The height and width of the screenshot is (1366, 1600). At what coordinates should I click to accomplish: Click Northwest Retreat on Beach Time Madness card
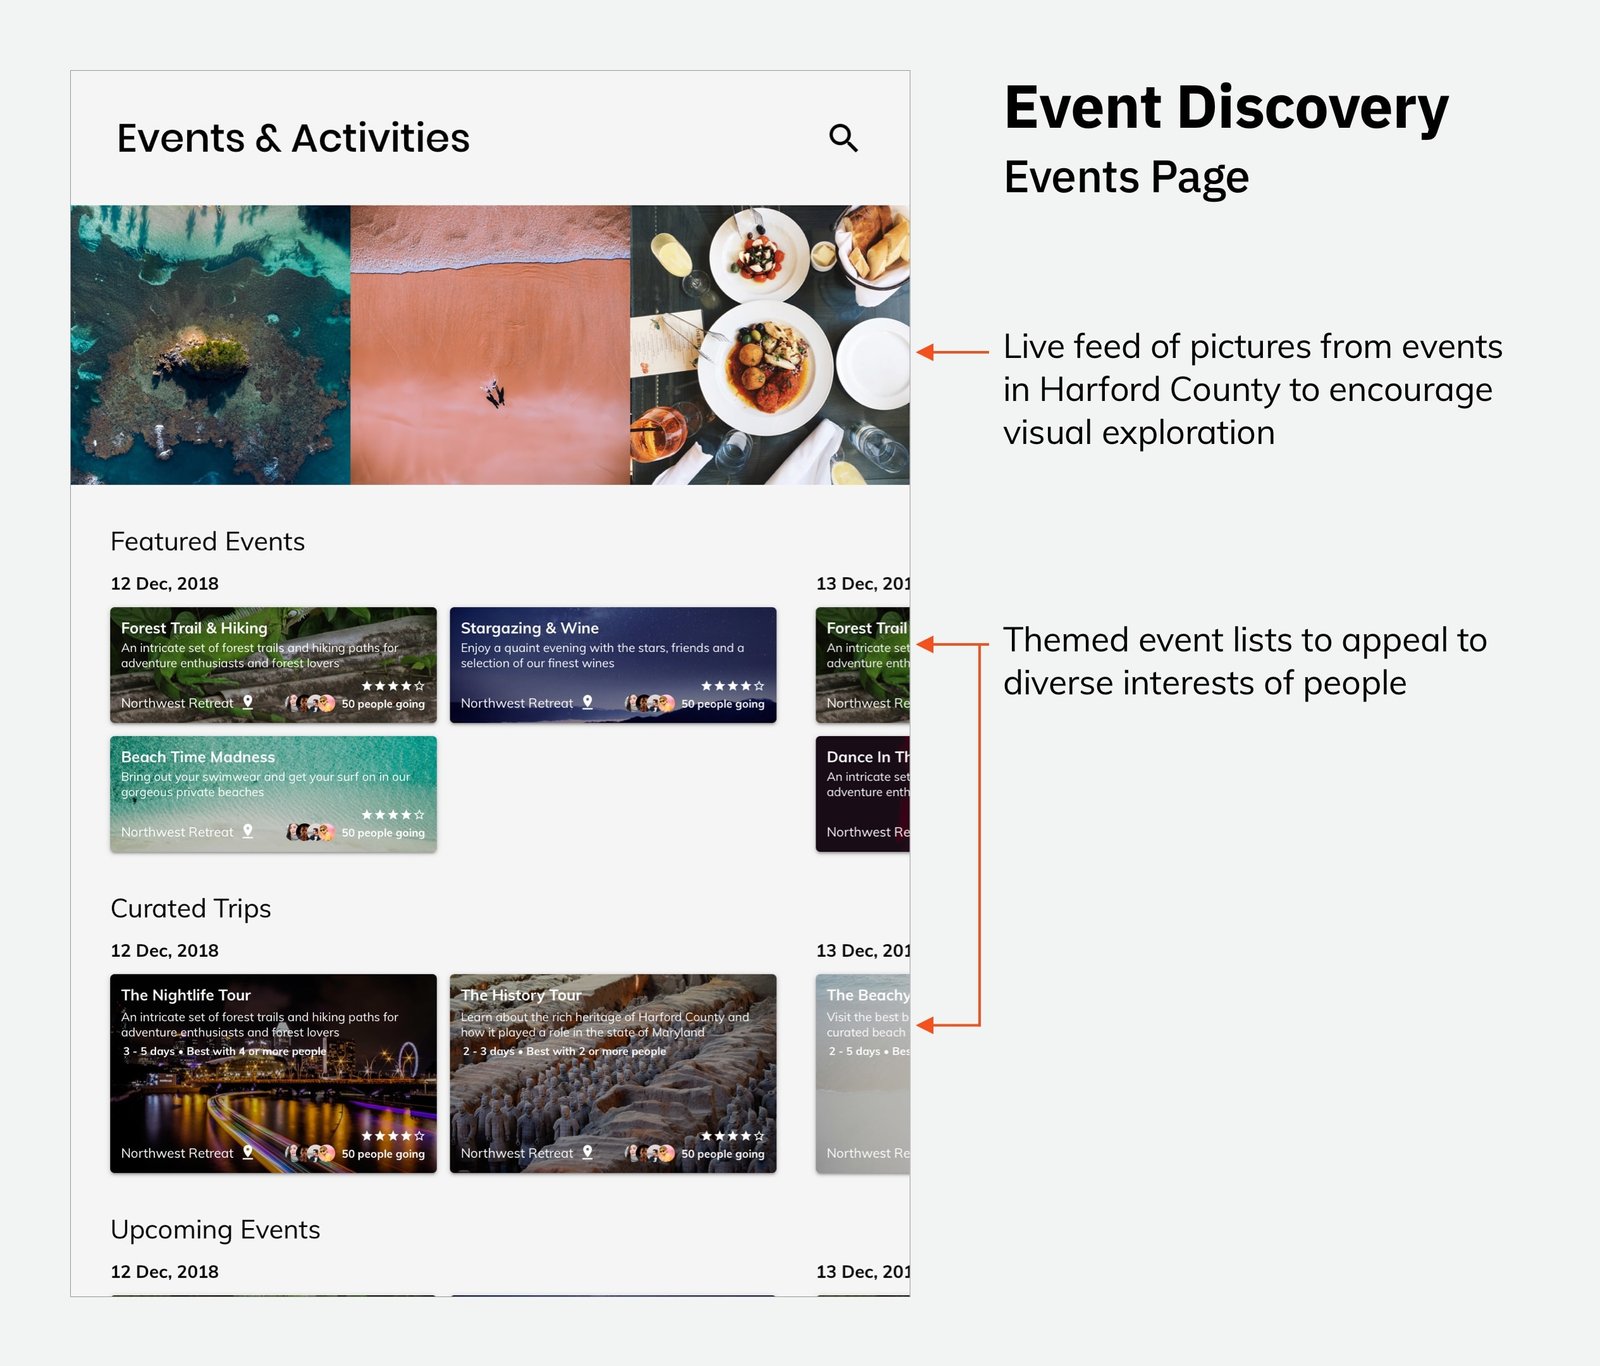point(177,832)
